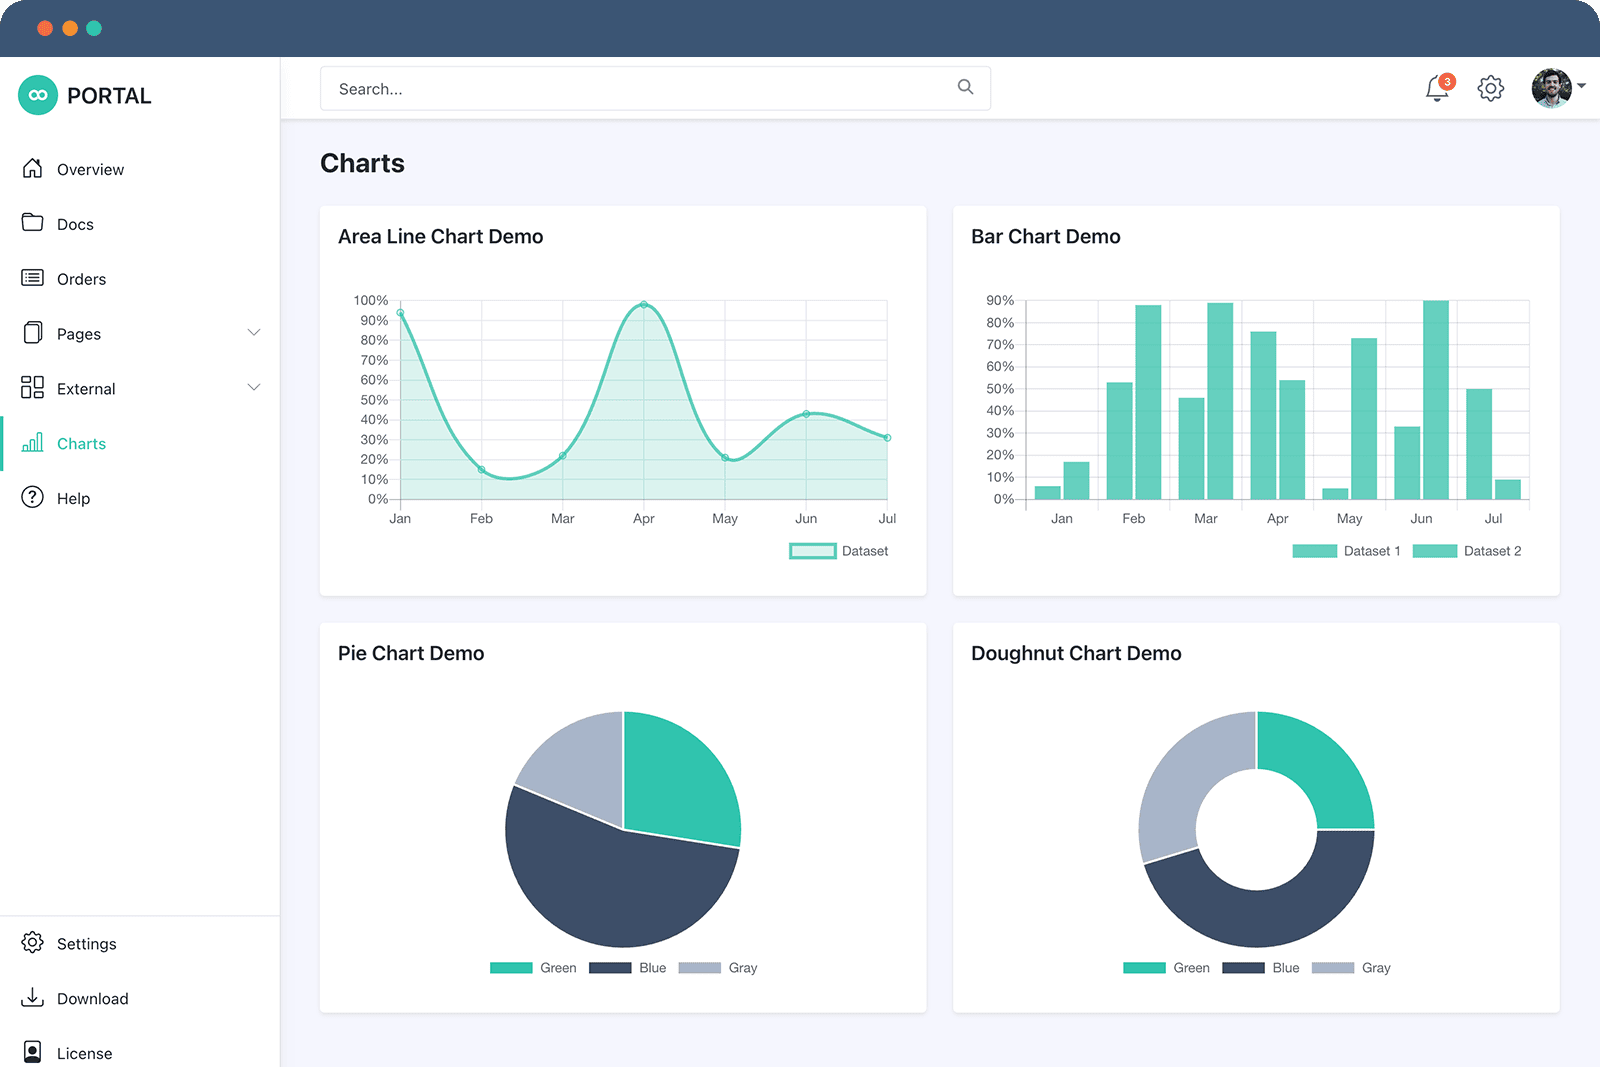1600x1067 pixels.
Task: Open the user menu caret
Action: point(1582,87)
